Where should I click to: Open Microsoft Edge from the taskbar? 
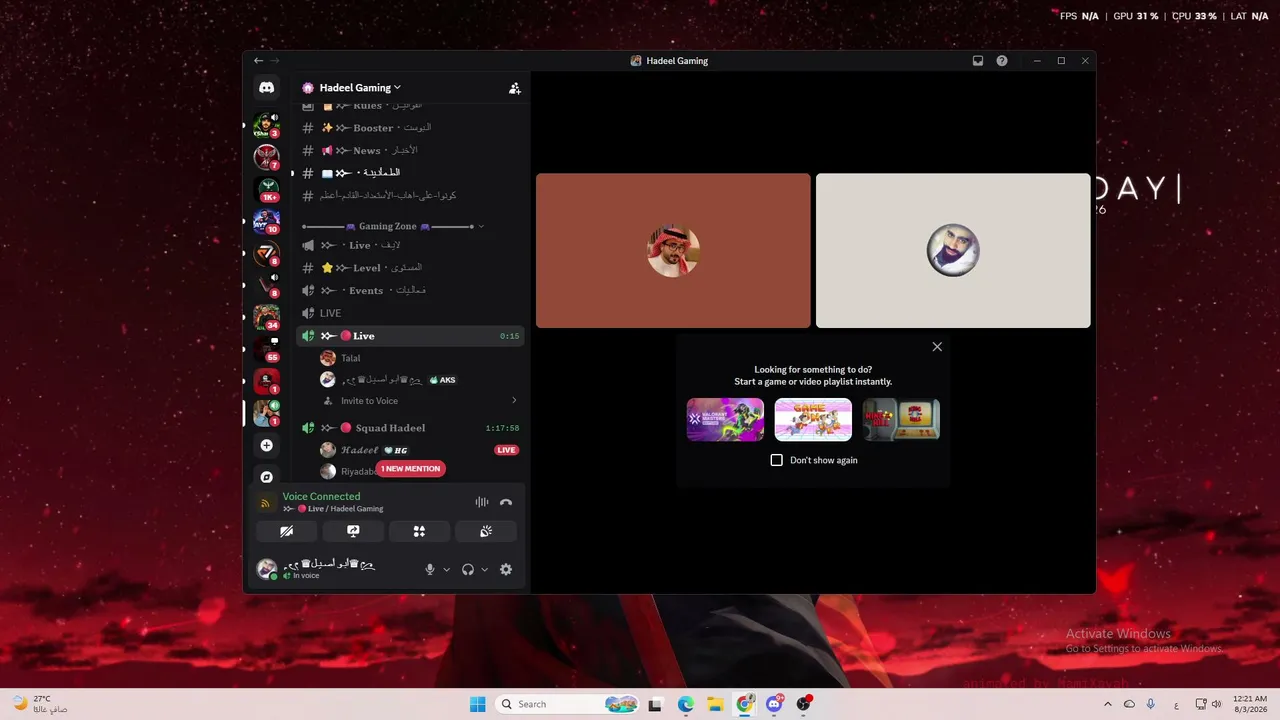point(685,704)
